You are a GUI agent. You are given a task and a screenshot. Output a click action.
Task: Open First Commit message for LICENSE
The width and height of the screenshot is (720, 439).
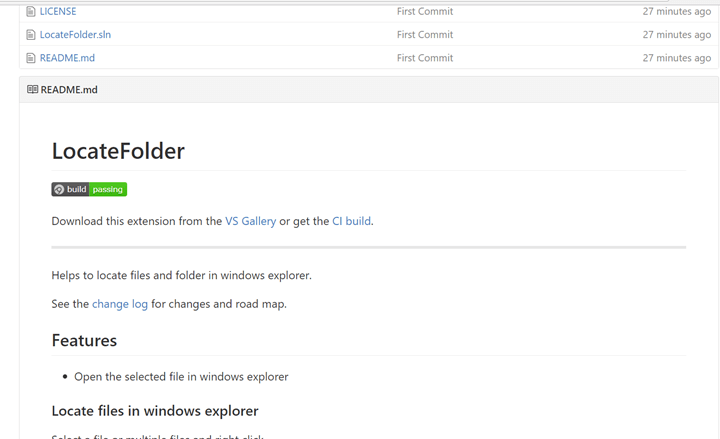click(424, 12)
